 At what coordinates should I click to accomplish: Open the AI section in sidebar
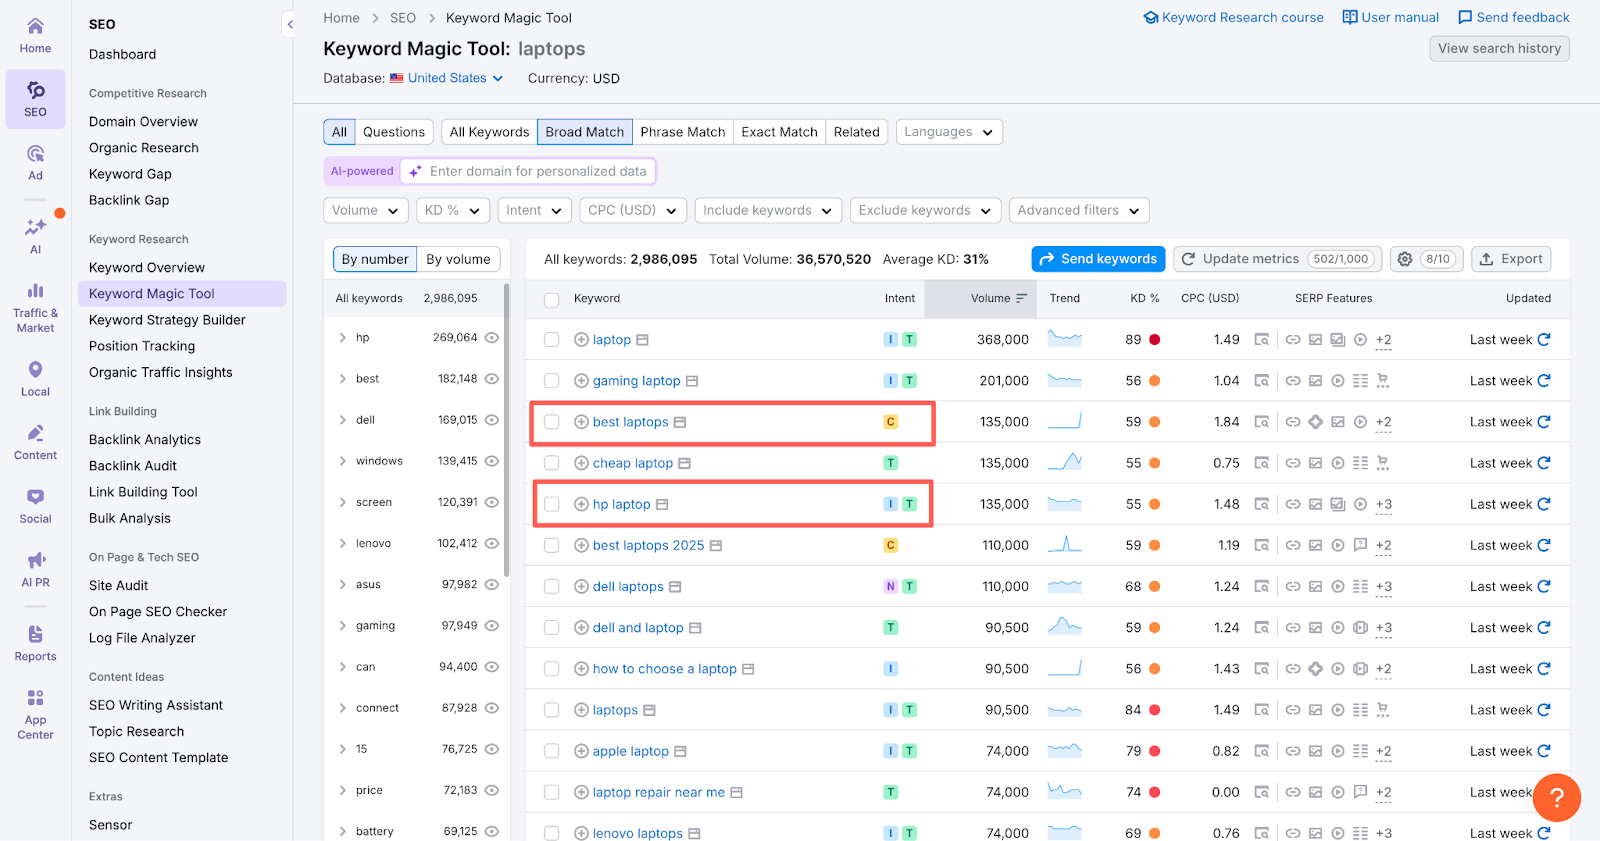click(x=35, y=236)
